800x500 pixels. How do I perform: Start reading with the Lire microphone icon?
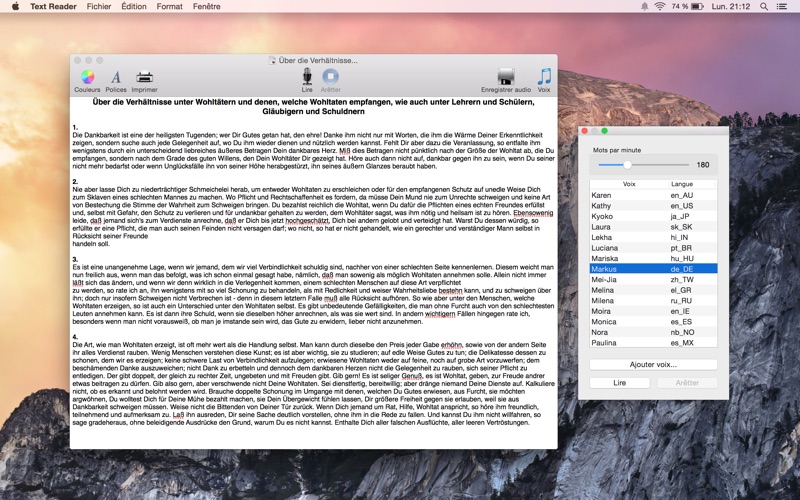[307, 77]
